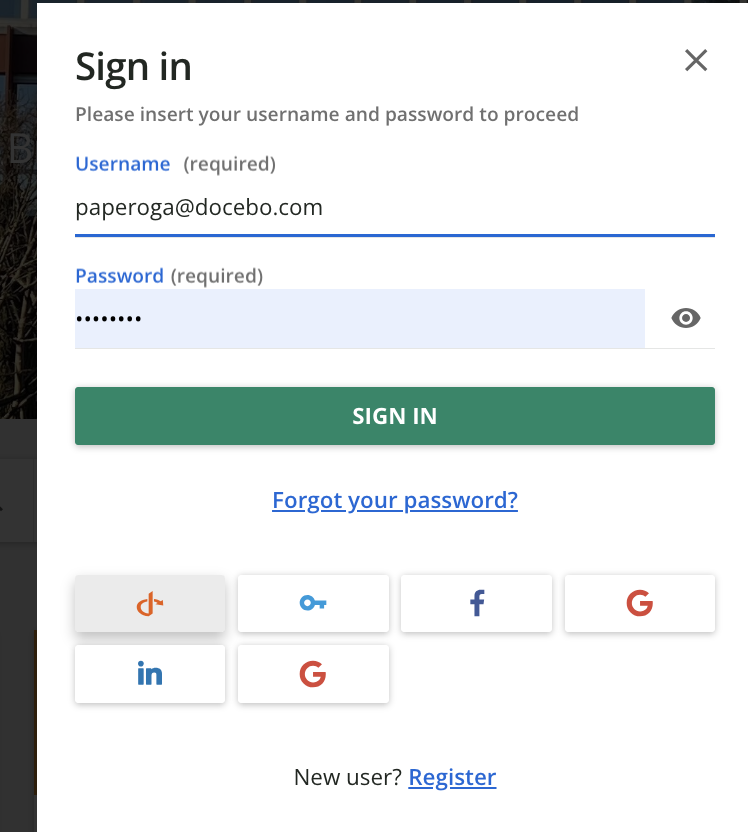Click the 'New user?' text
This screenshot has height=832, width=748.
[348, 777]
